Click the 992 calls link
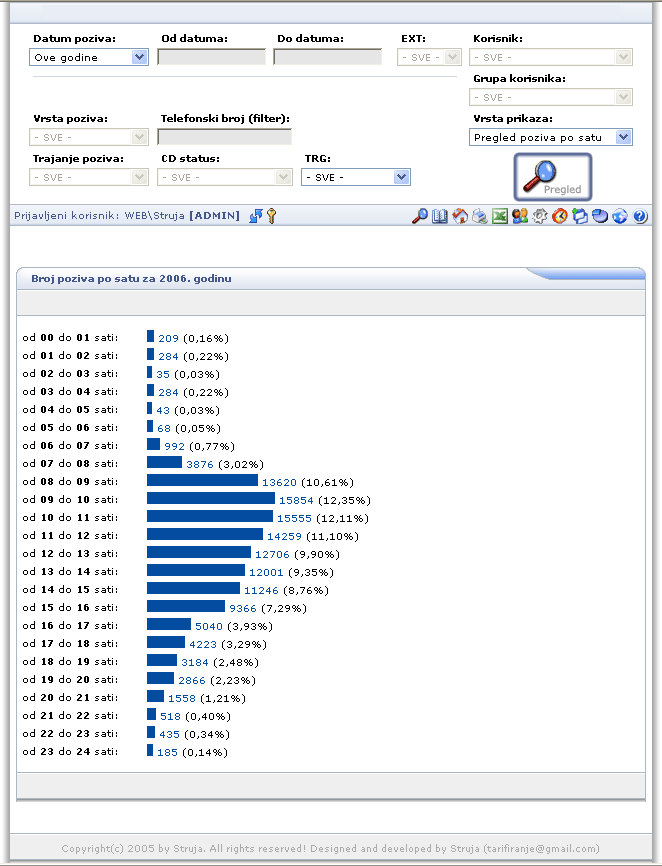This screenshot has height=866, width=662. point(174,446)
